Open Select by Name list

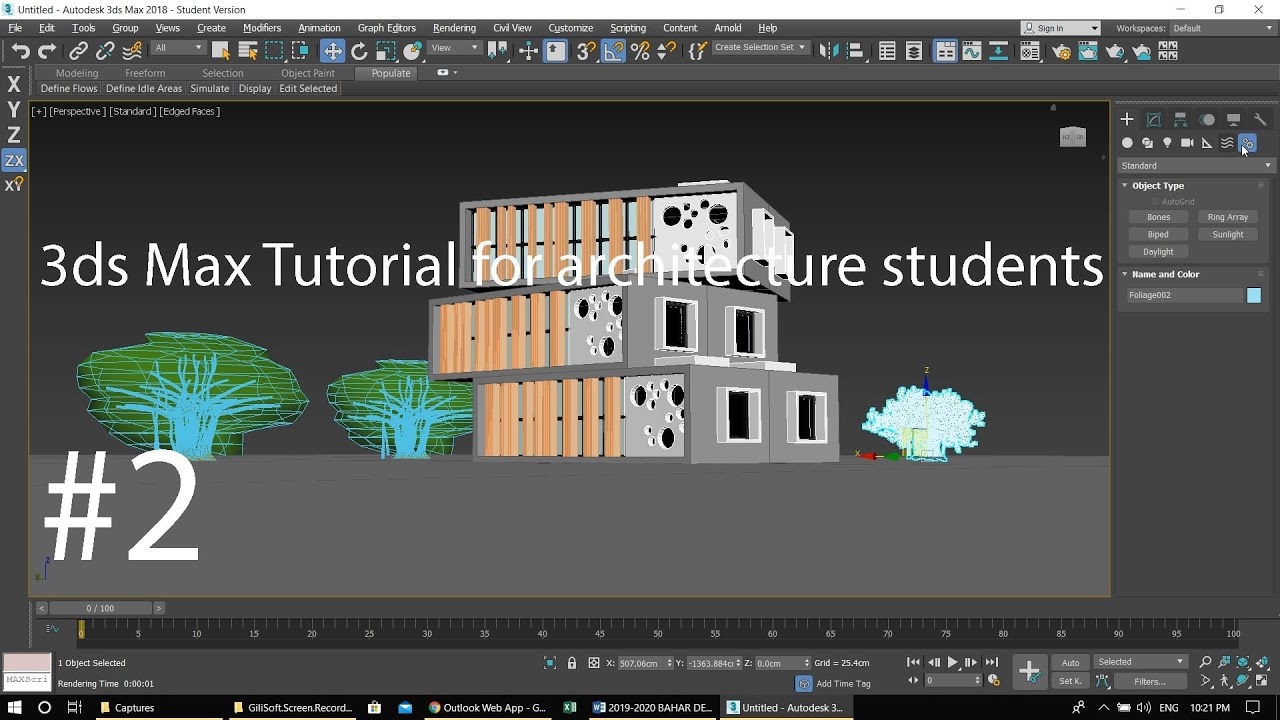pos(248,51)
